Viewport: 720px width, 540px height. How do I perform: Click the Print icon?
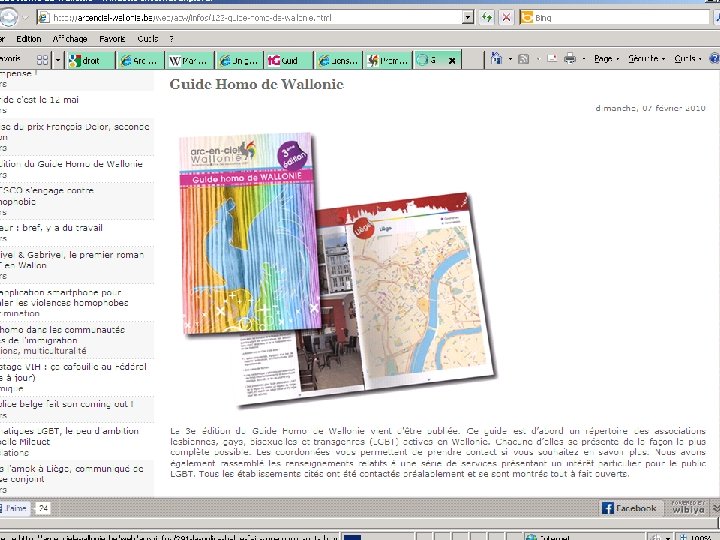(570, 59)
